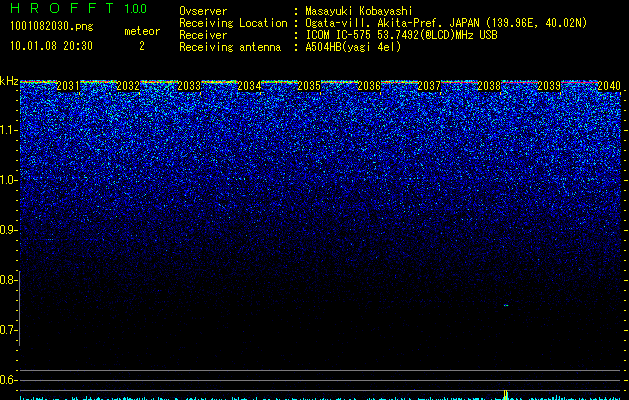Click the observer name Masayuki Kobayashi
Image resolution: width=629 pixels, height=400 pixels.
[x=359, y=11]
